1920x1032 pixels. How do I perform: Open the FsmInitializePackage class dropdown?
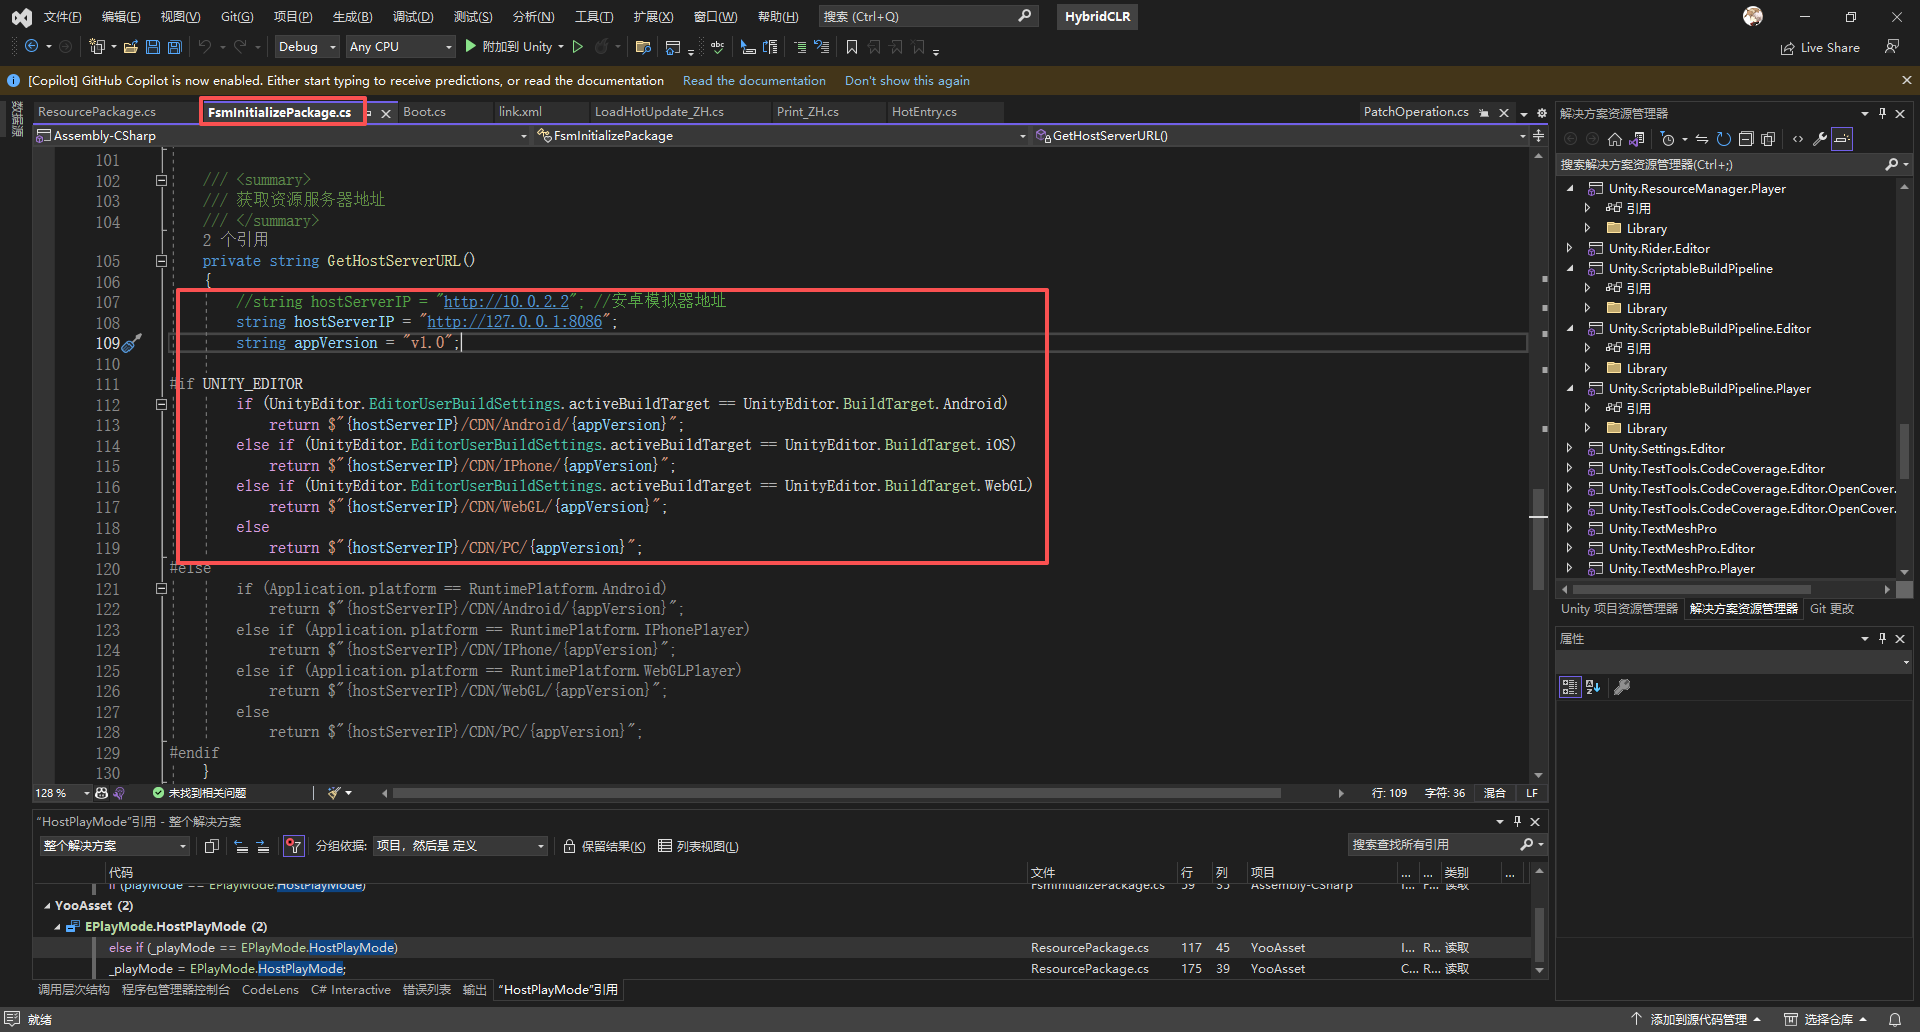click(782, 136)
